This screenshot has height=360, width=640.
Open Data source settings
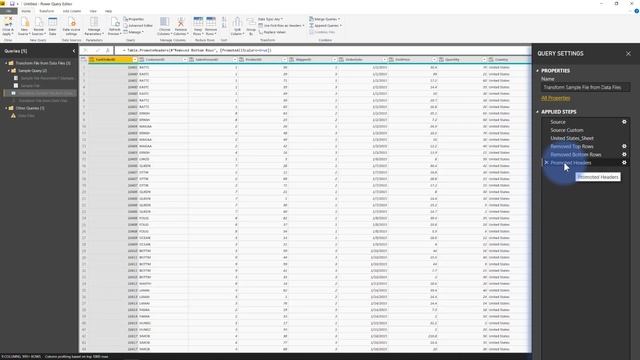tap(71, 26)
